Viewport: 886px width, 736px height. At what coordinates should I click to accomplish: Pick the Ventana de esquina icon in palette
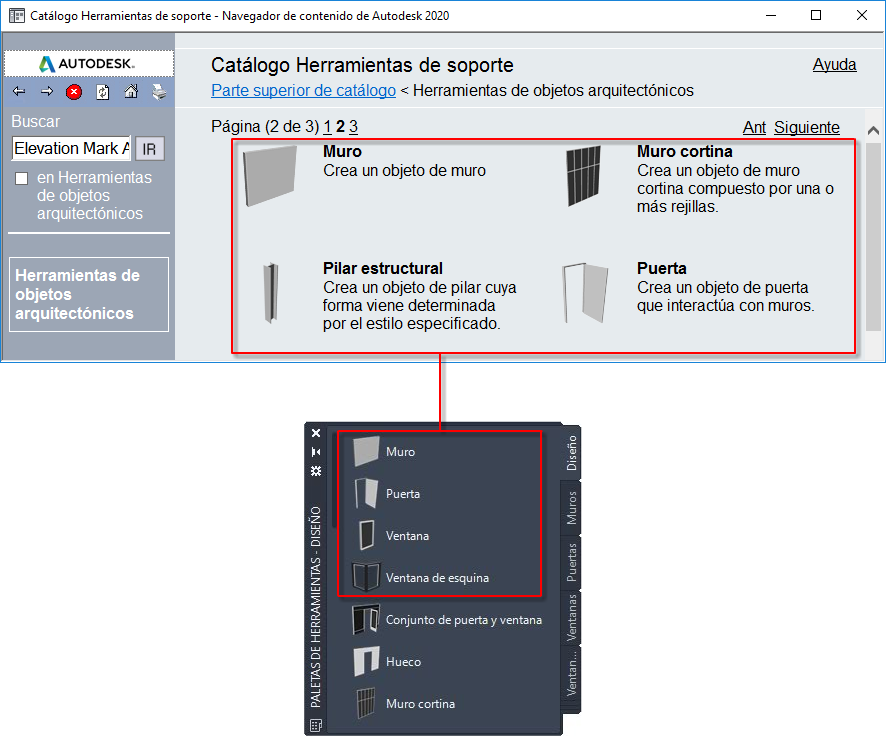pyautogui.click(x=366, y=577)
